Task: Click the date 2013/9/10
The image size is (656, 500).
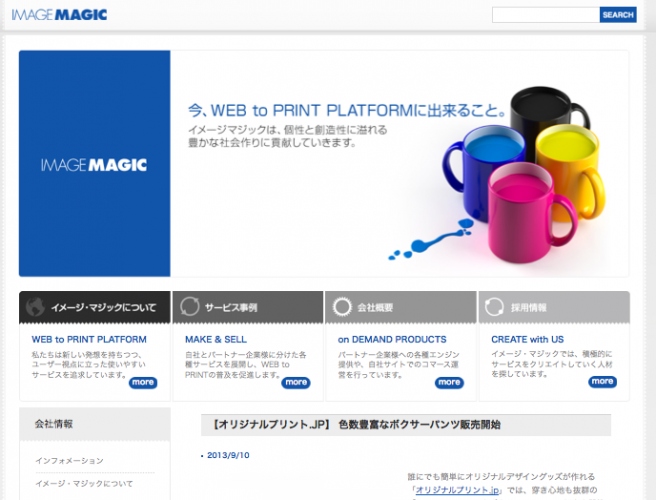Action: (228, 455)
